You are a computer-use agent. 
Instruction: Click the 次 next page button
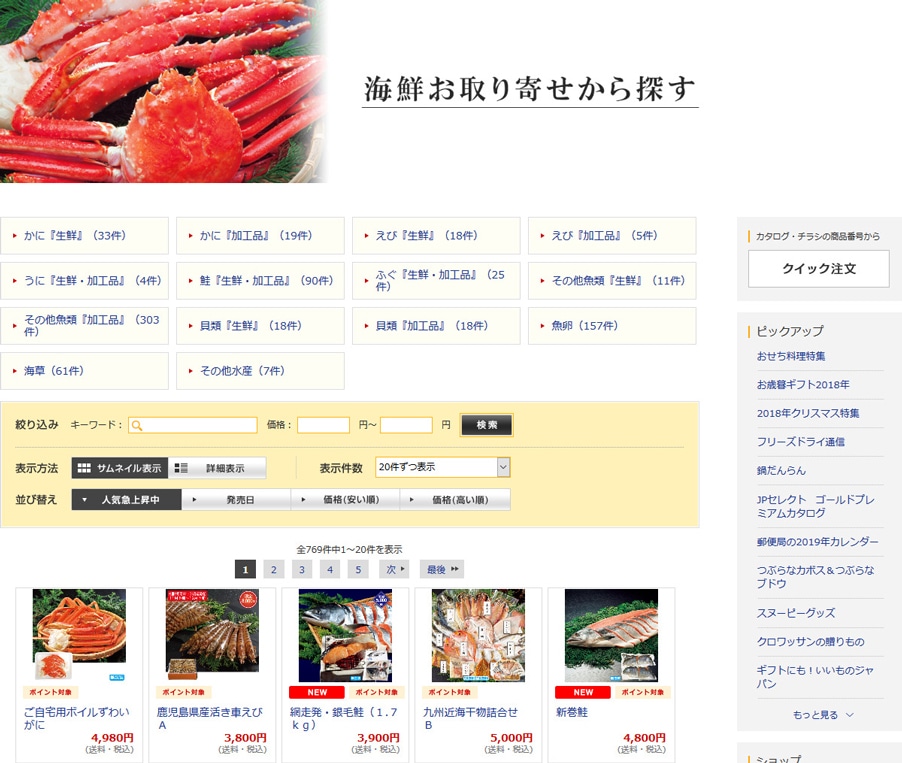coord(395,569)
